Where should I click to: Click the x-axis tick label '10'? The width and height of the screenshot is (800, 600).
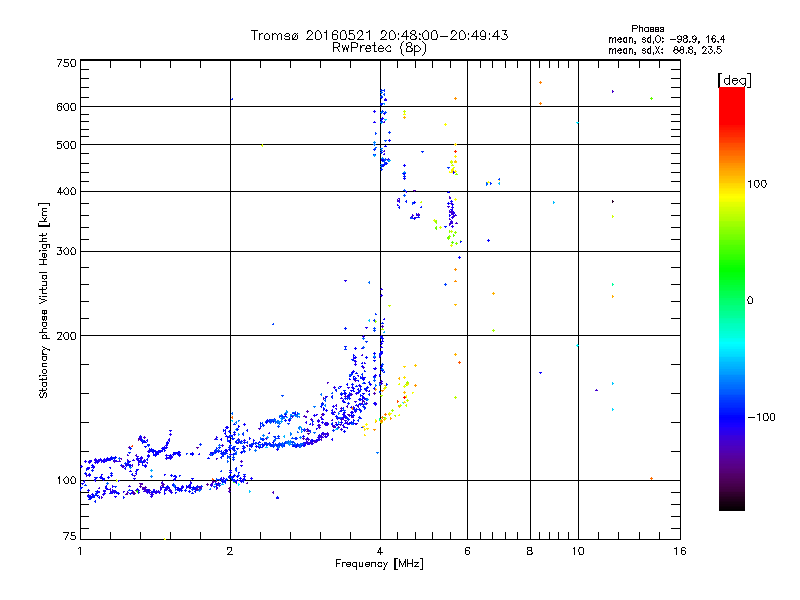578,551
